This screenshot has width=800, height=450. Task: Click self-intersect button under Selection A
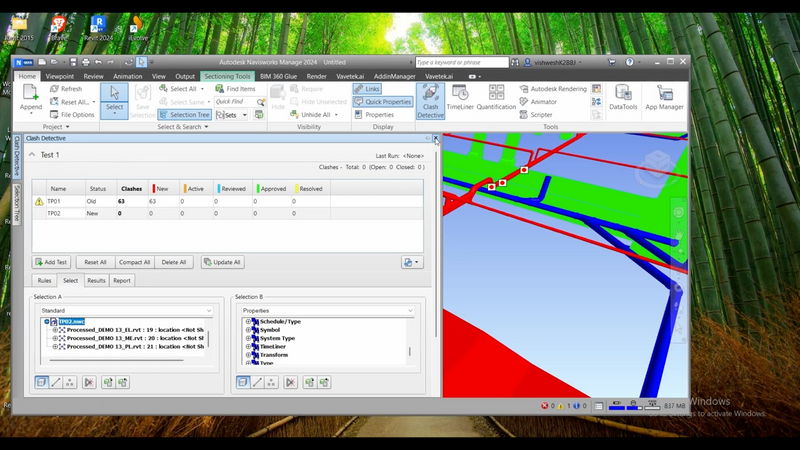[89, 382]
